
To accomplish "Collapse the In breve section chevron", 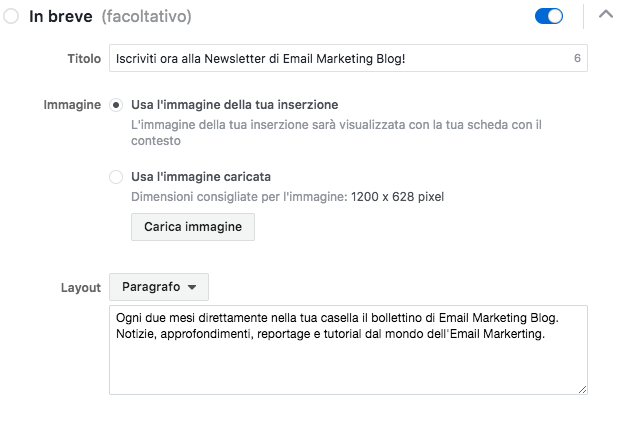I will pos(606,15).
